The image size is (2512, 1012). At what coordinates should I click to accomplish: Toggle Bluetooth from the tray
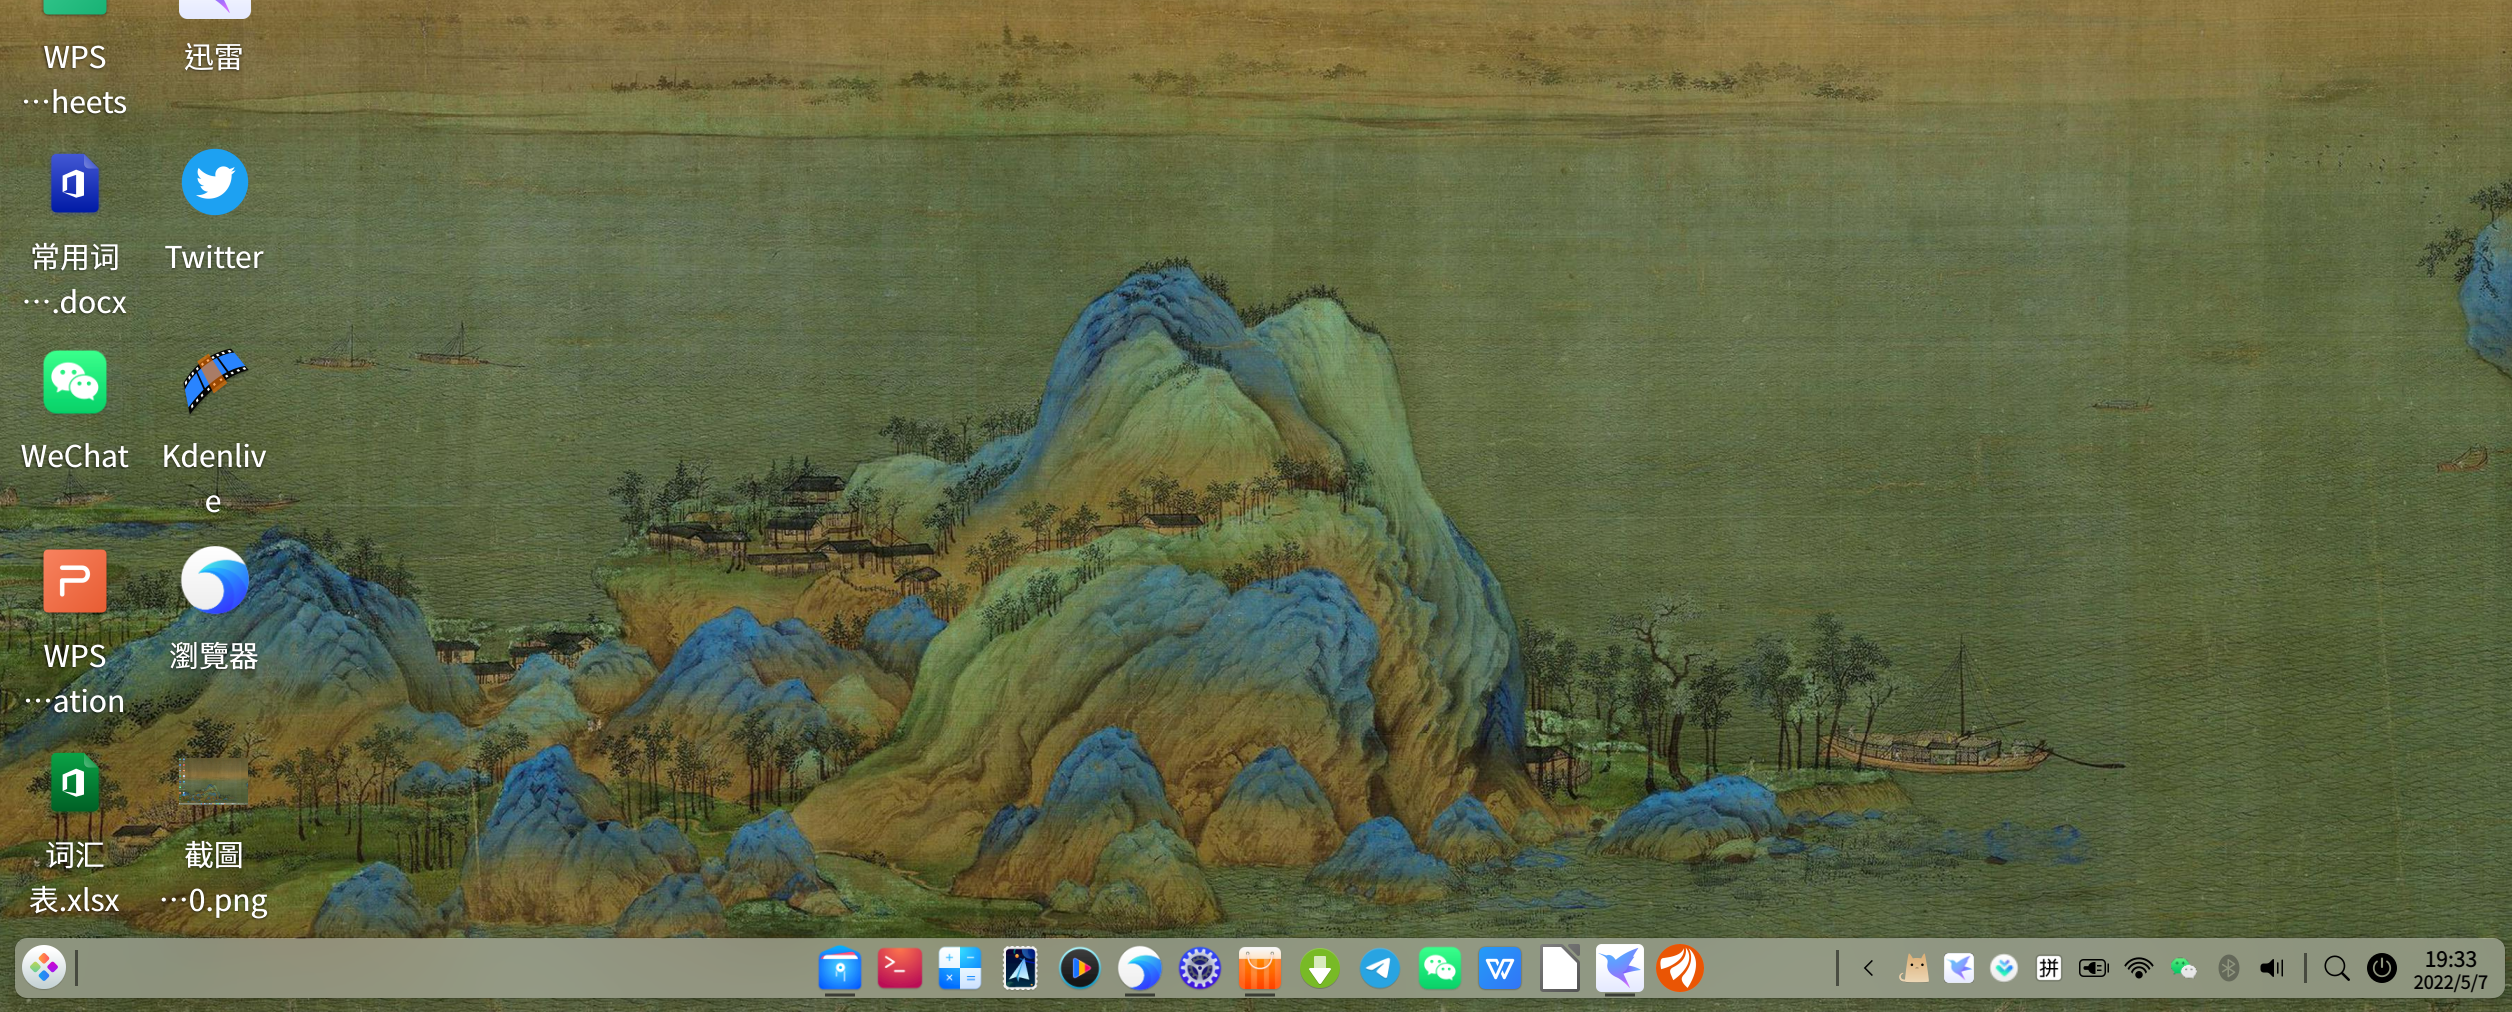point(2228,968)
